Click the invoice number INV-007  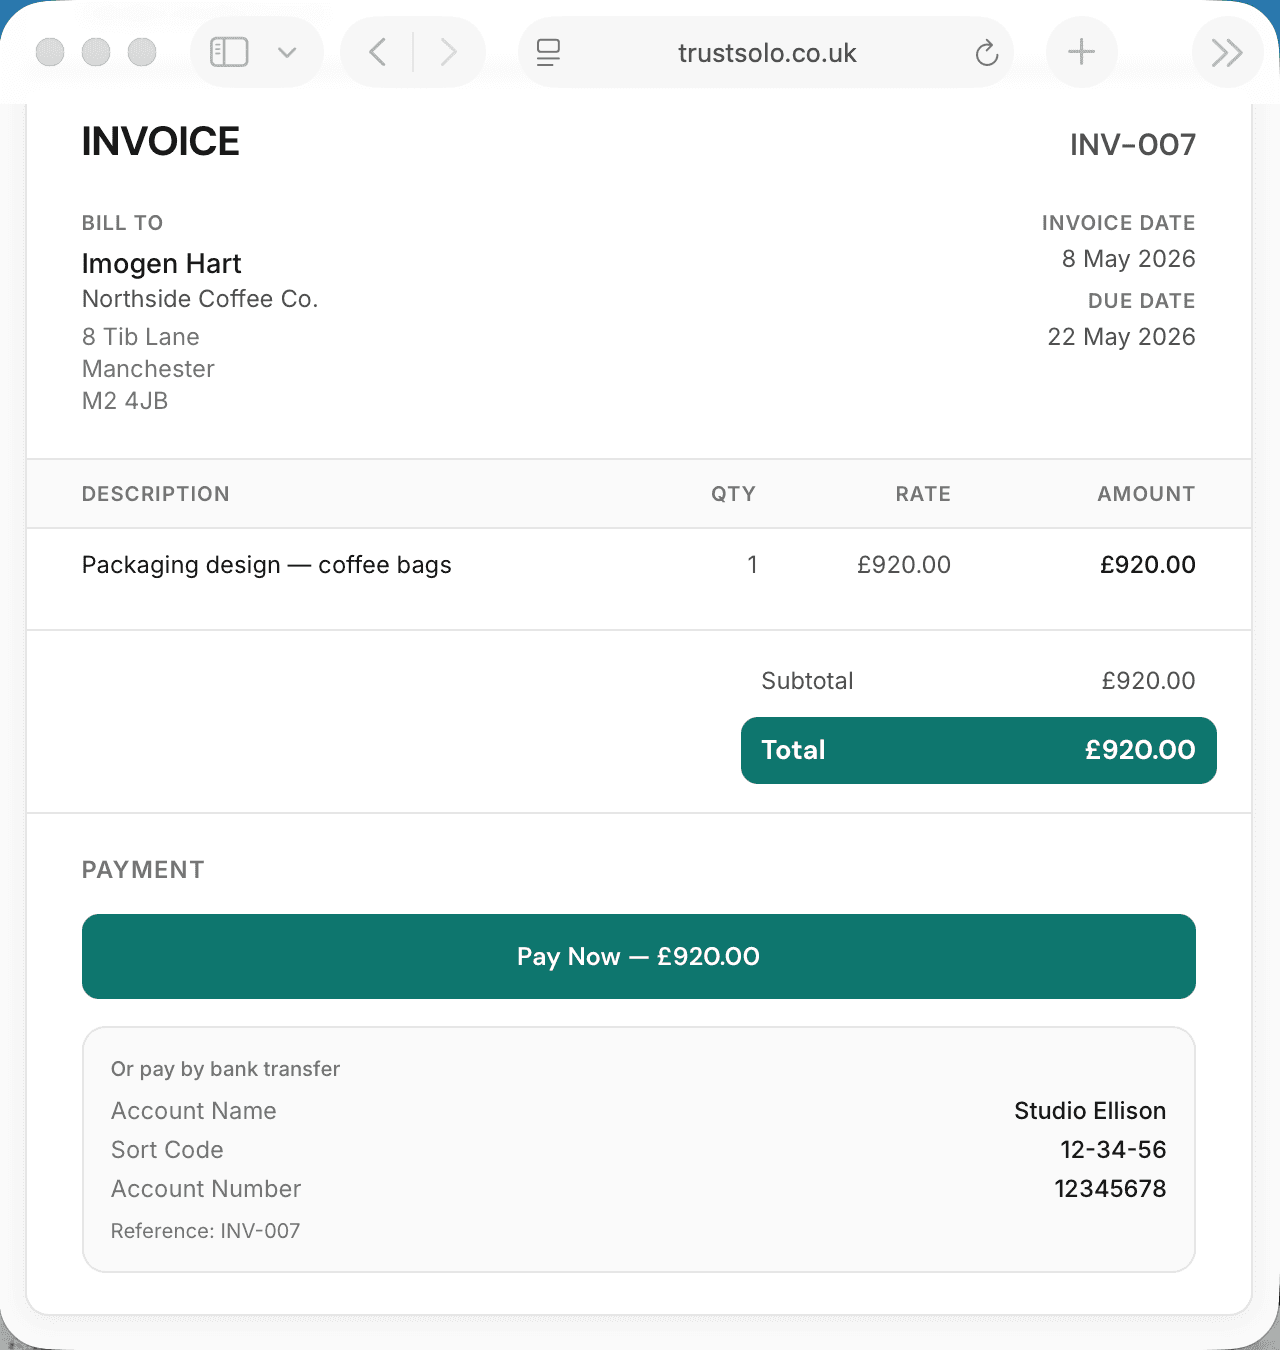click(1133, 145)
